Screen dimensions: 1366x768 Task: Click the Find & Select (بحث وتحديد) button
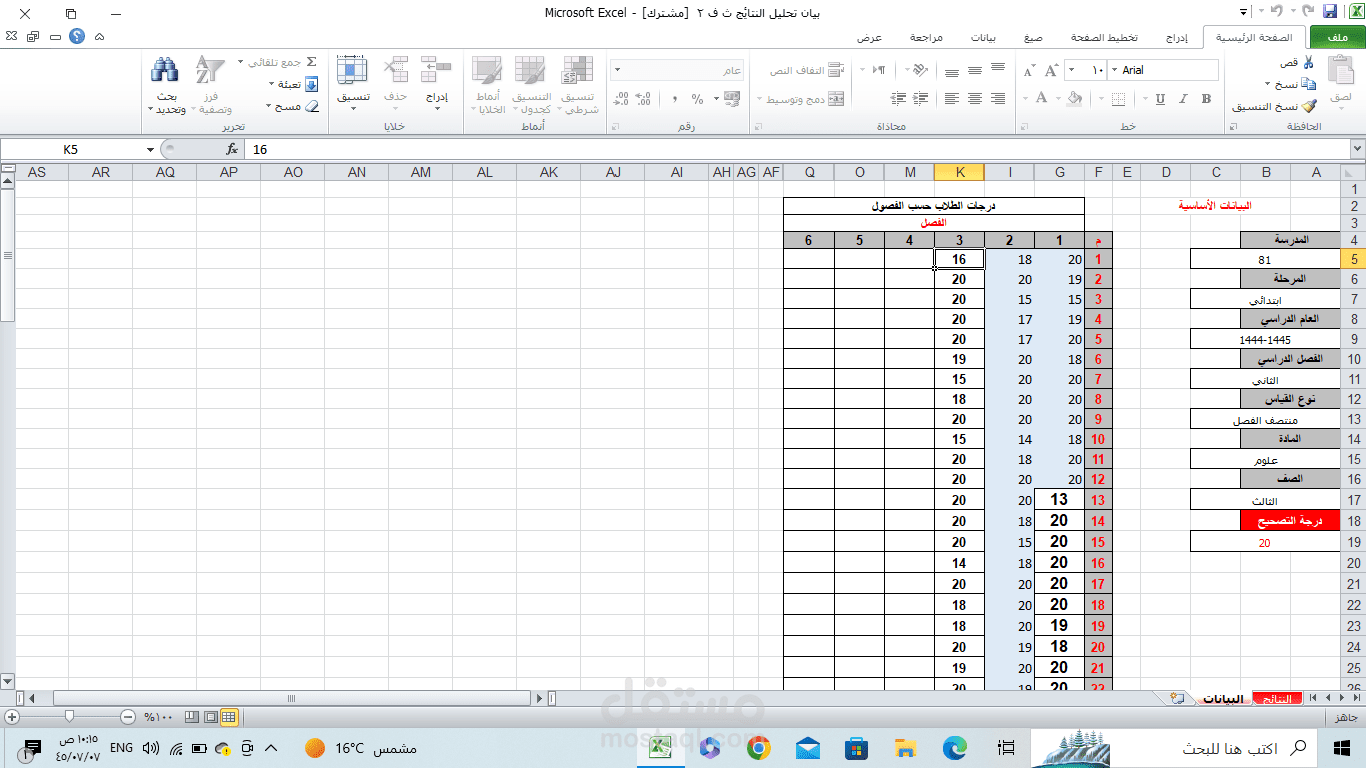coord(165,84)
